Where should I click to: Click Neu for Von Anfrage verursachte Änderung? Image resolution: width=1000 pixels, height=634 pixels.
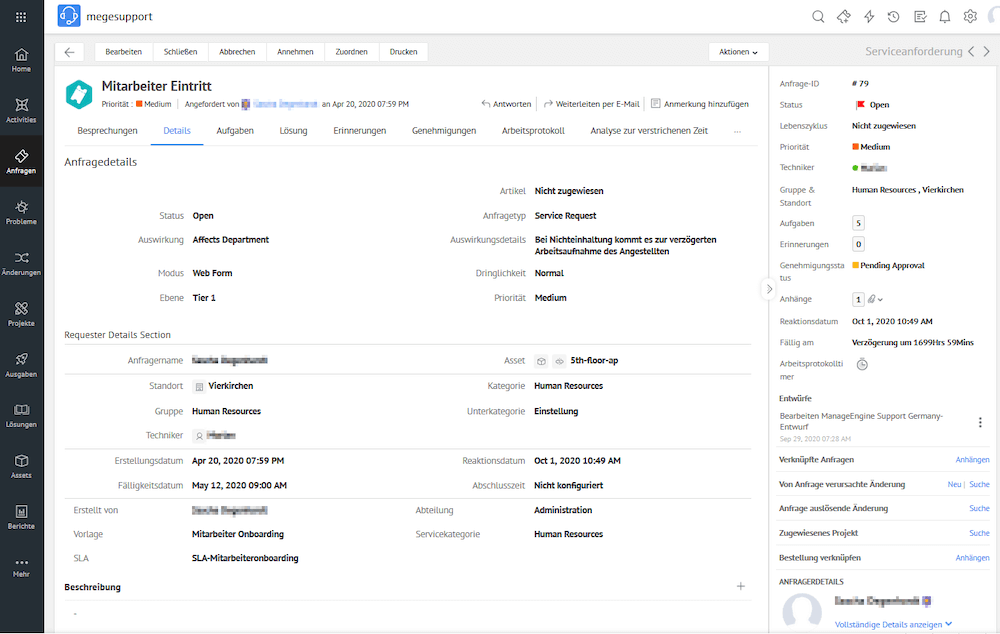point(954,485)
